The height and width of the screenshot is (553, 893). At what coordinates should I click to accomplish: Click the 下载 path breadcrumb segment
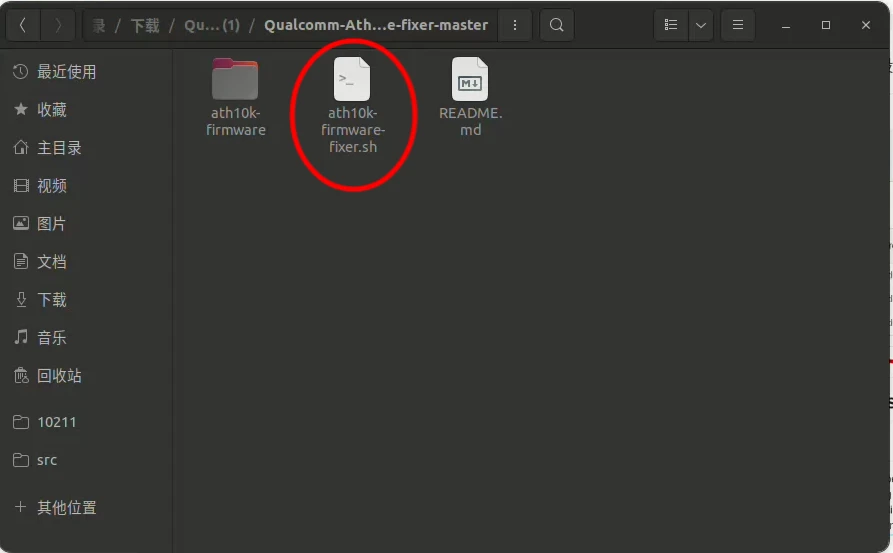tap(145, 25)
